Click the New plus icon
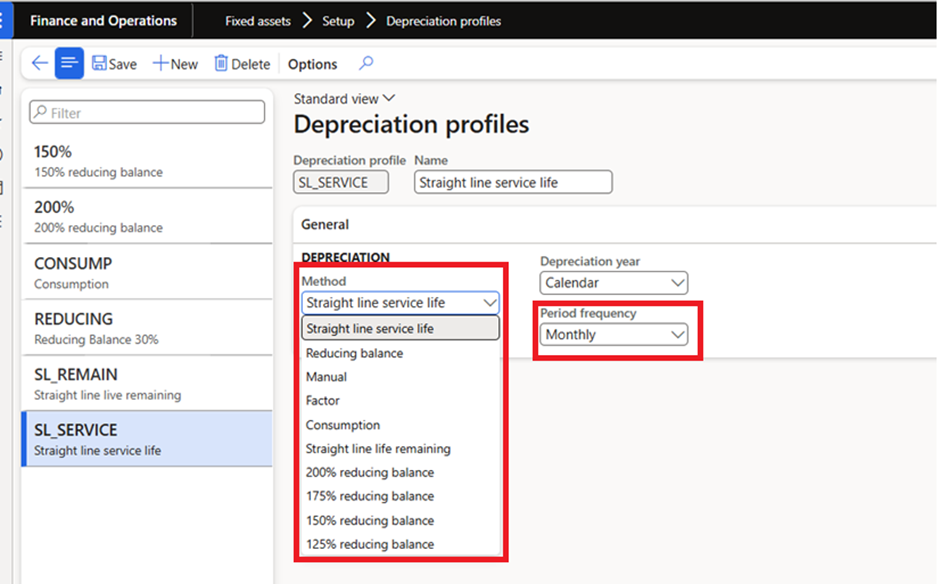This screenshot has height=584, width=940. tap(160, 64)
